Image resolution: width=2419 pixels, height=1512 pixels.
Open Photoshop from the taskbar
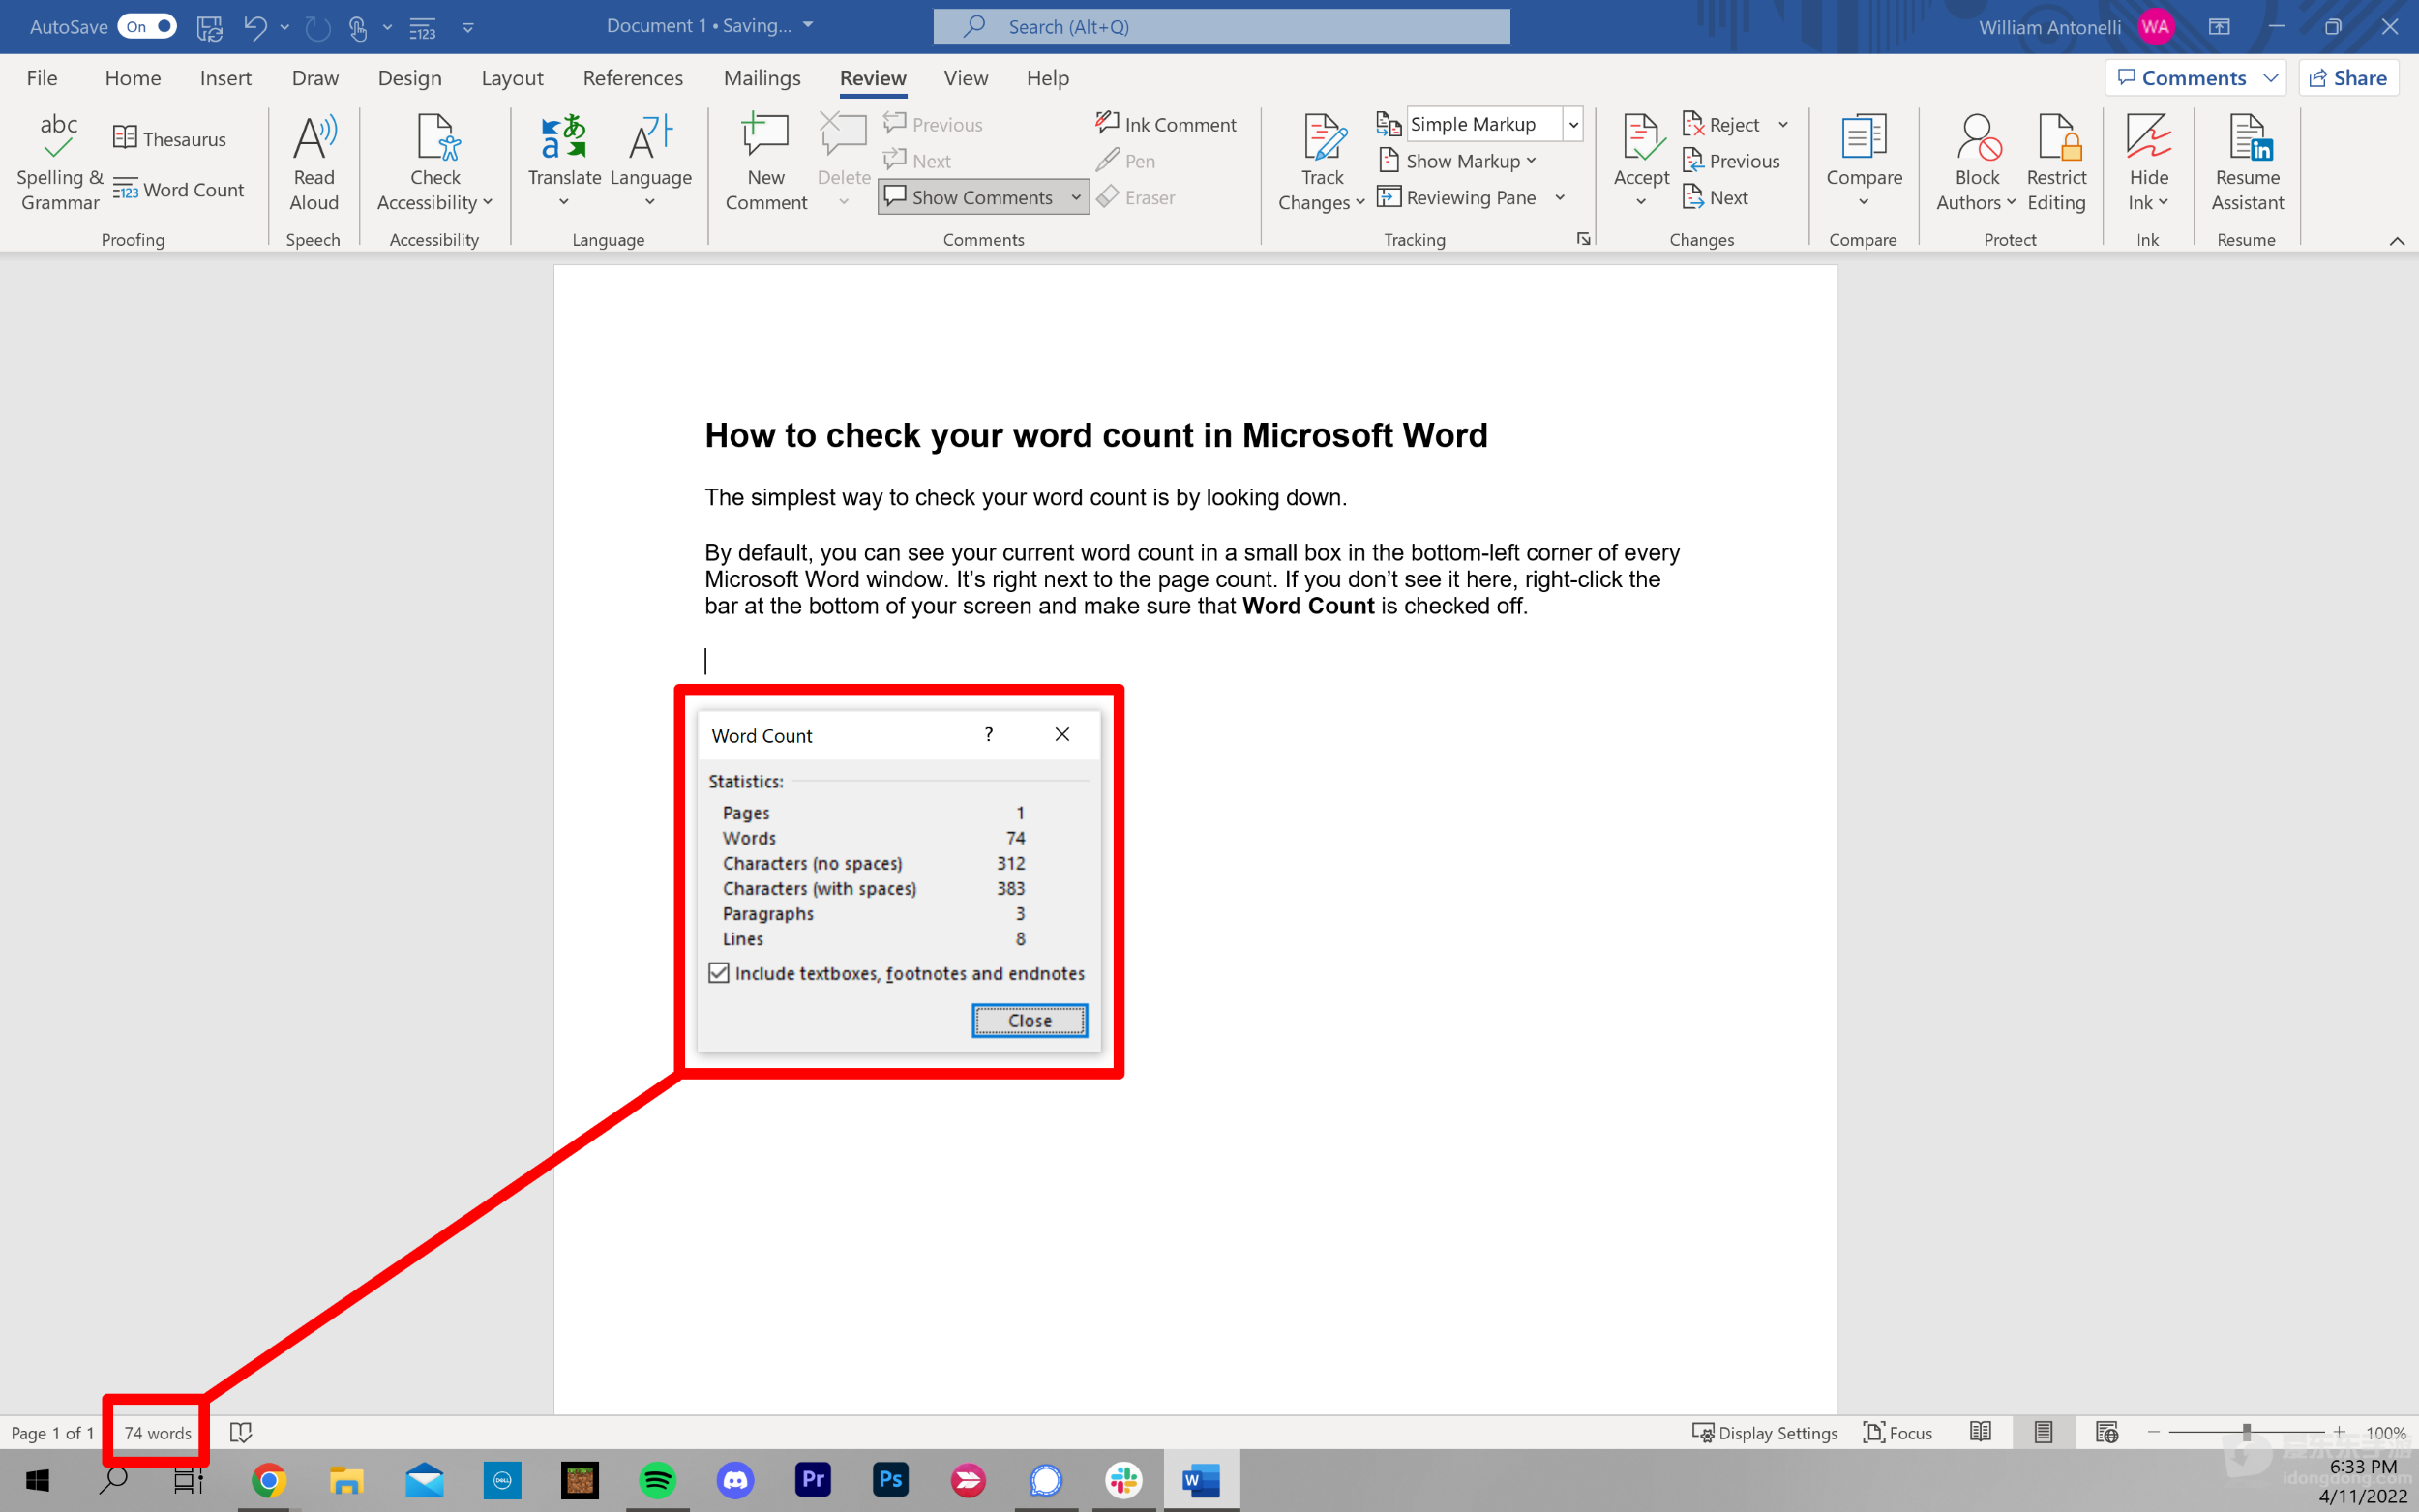tap(890, 1480)
